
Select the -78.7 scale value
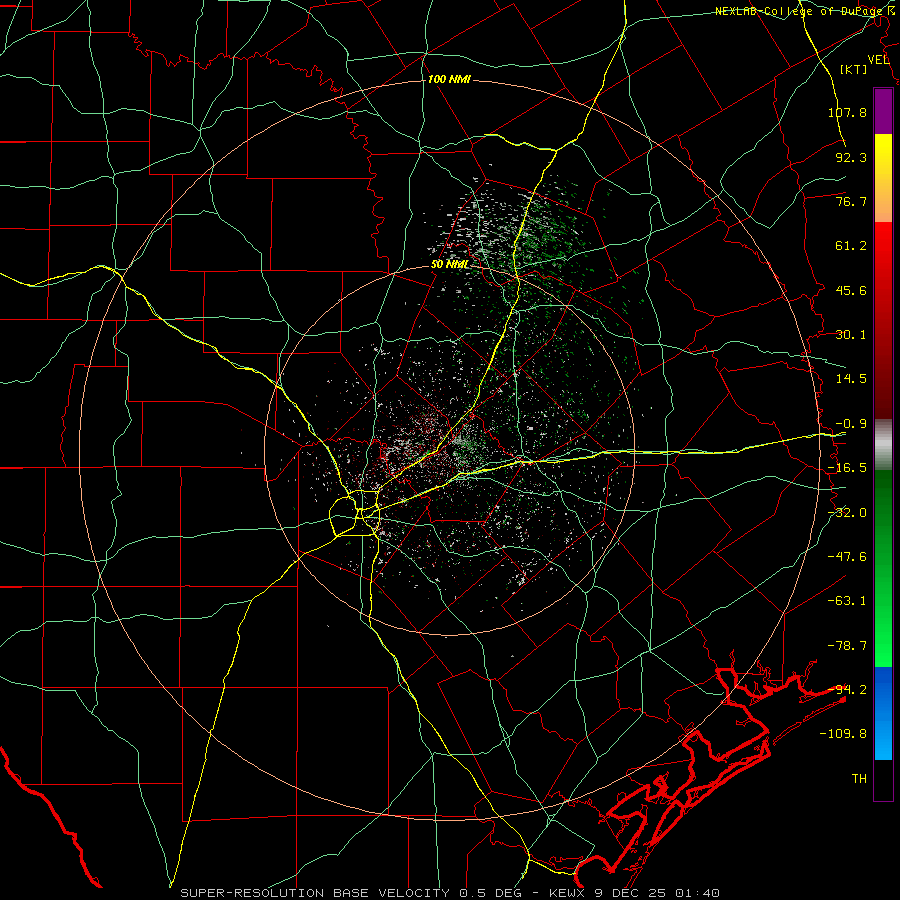[847, 646]
